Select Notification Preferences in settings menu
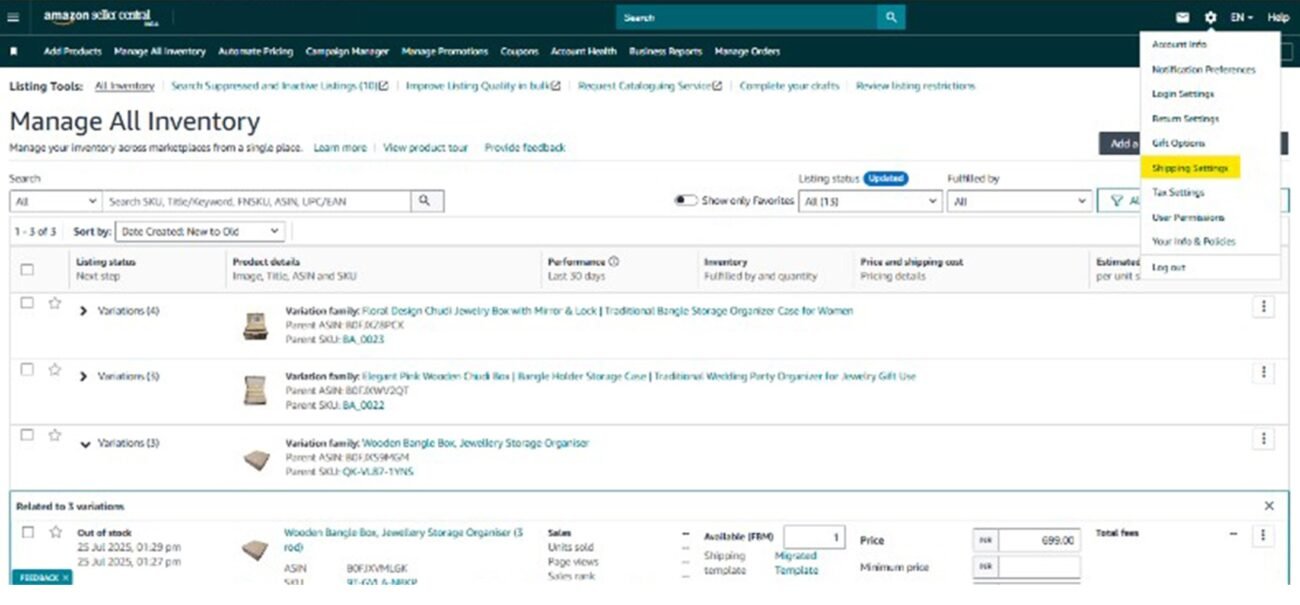1300x605 pixels. (x=1203, y=70)
